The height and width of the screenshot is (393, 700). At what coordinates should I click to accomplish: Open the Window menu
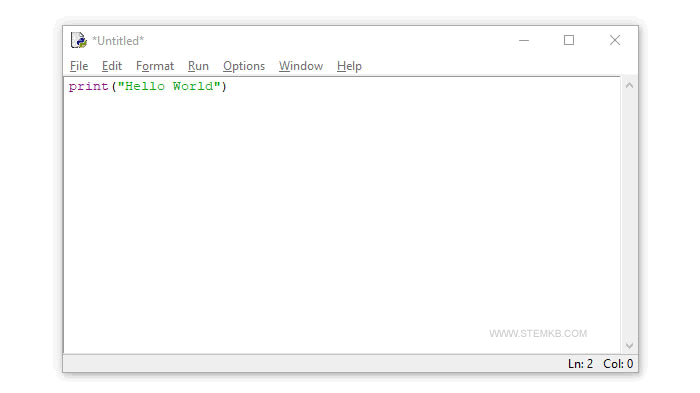point(301,66)
